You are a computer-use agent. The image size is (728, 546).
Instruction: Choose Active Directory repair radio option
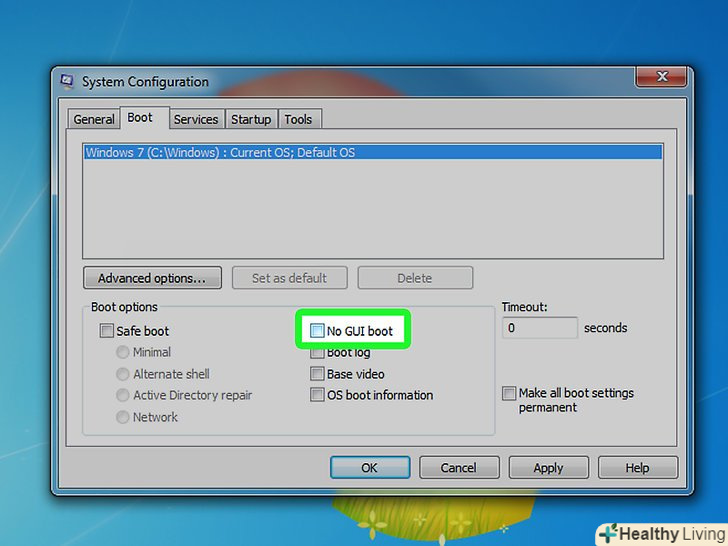click(x=123, y=395)
